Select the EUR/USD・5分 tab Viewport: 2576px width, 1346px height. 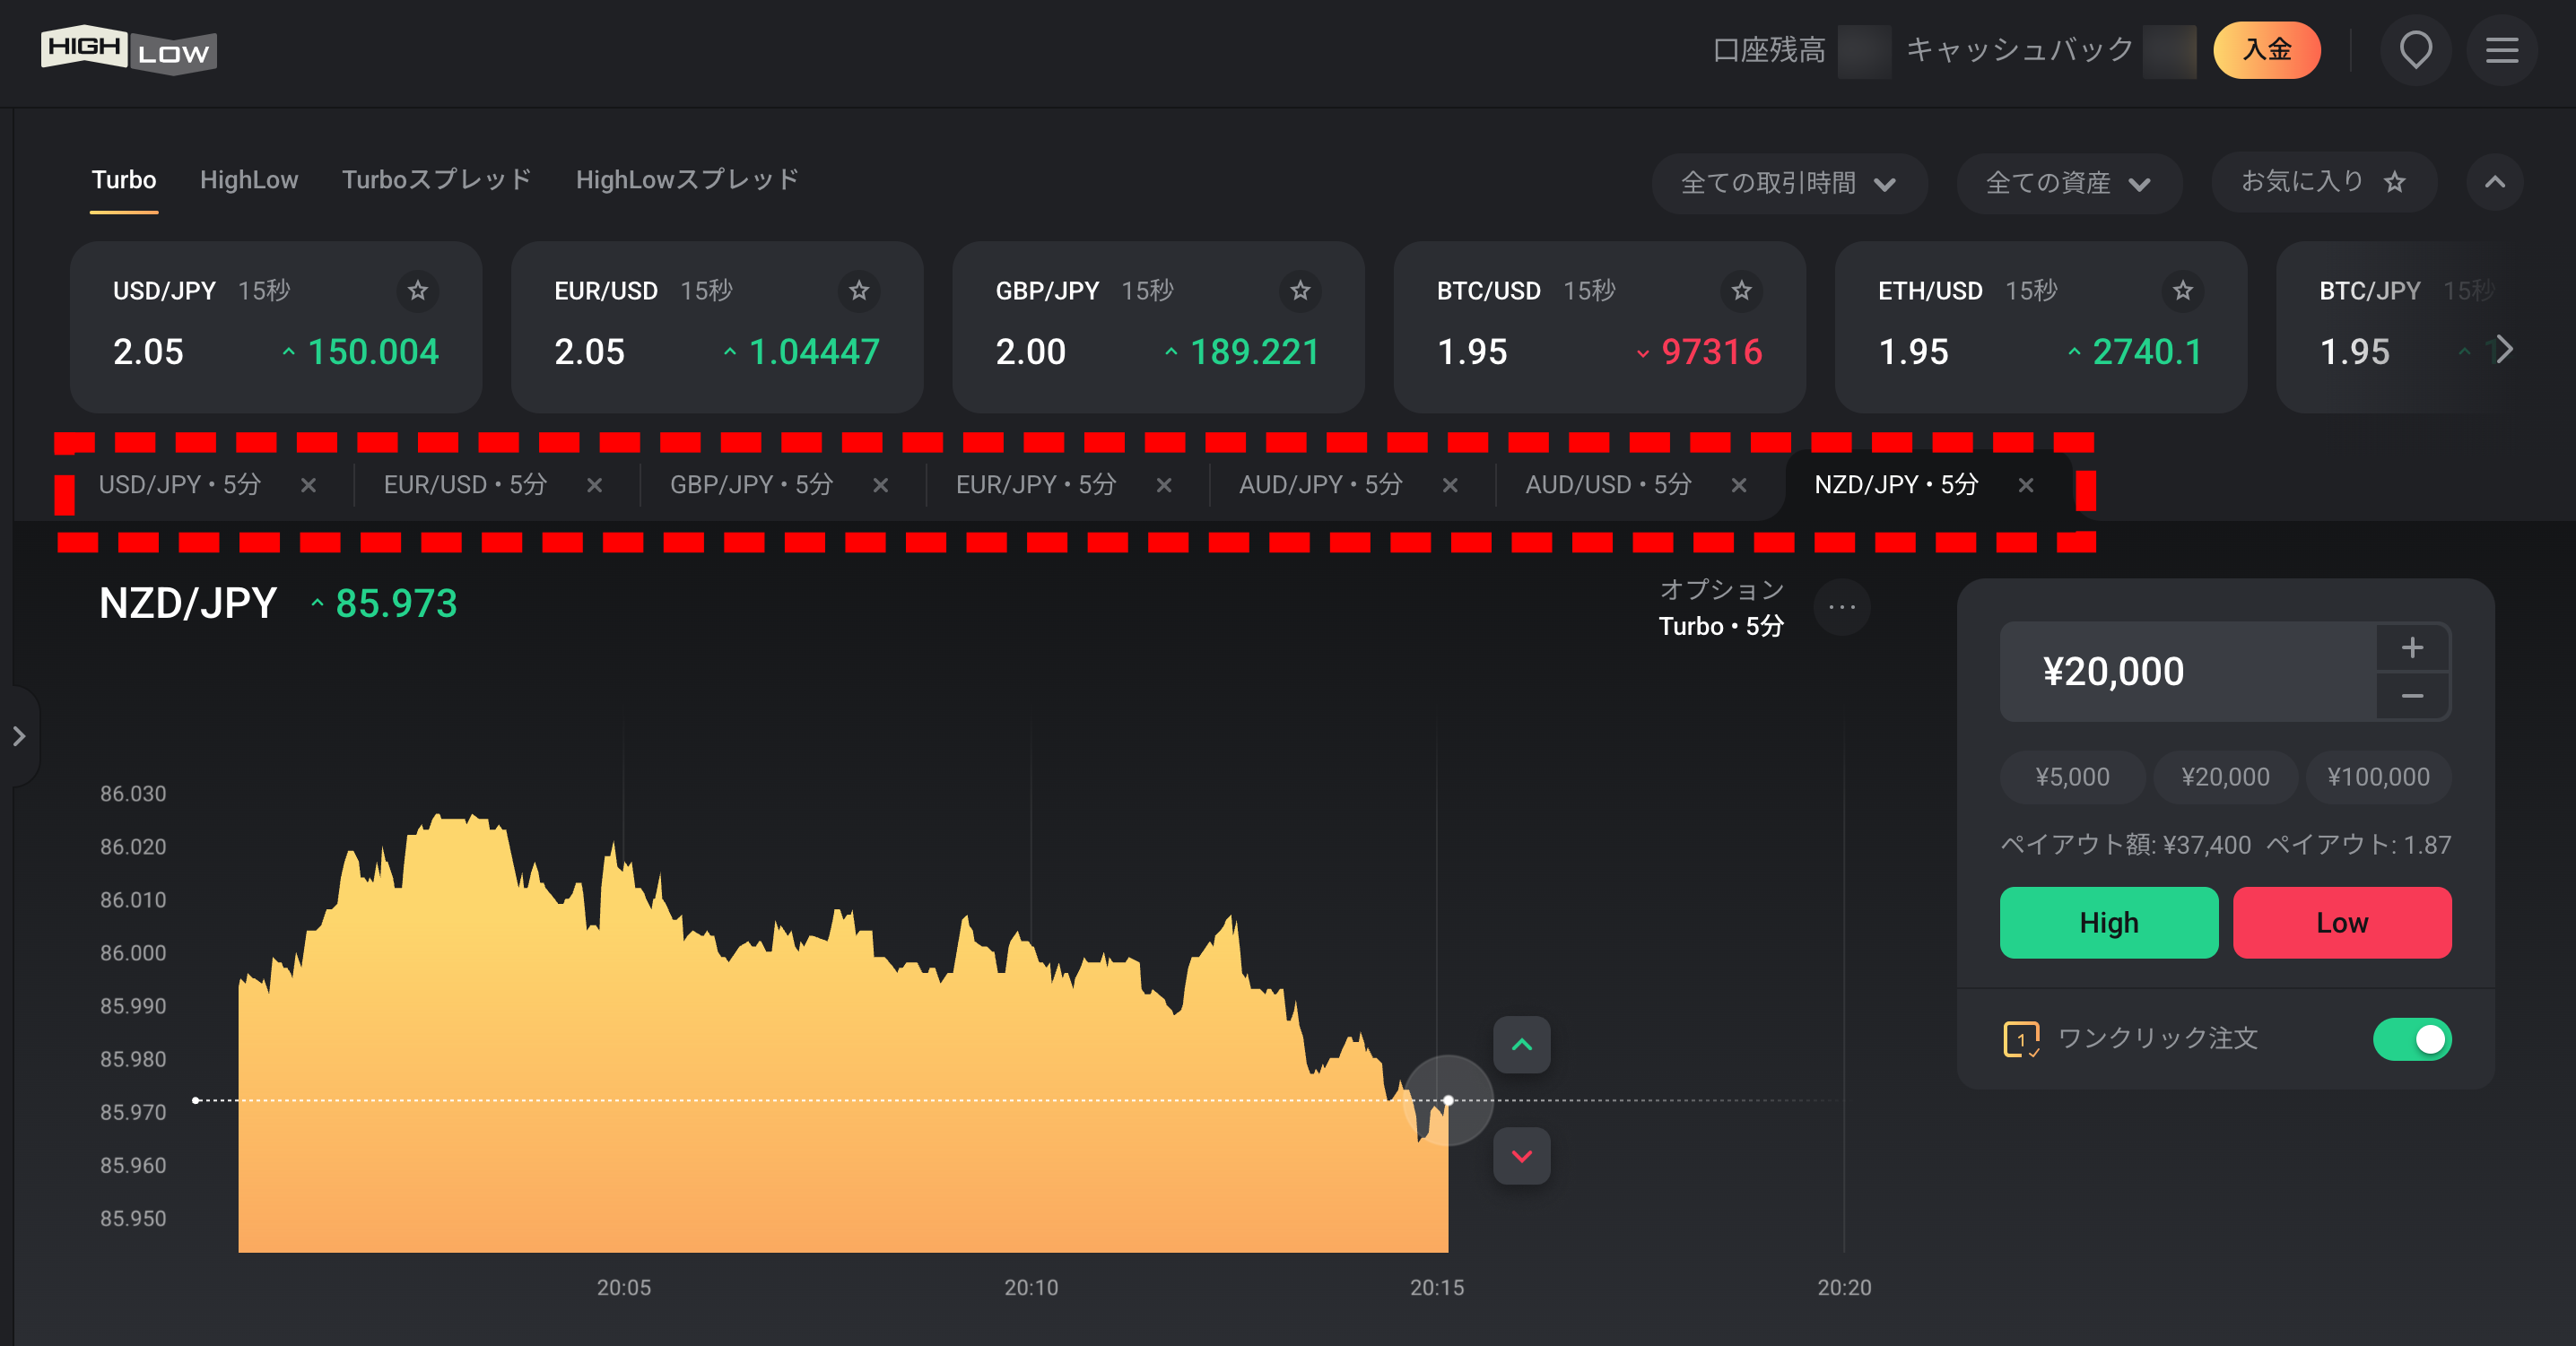pyautogui.click(x=466, y=485)
